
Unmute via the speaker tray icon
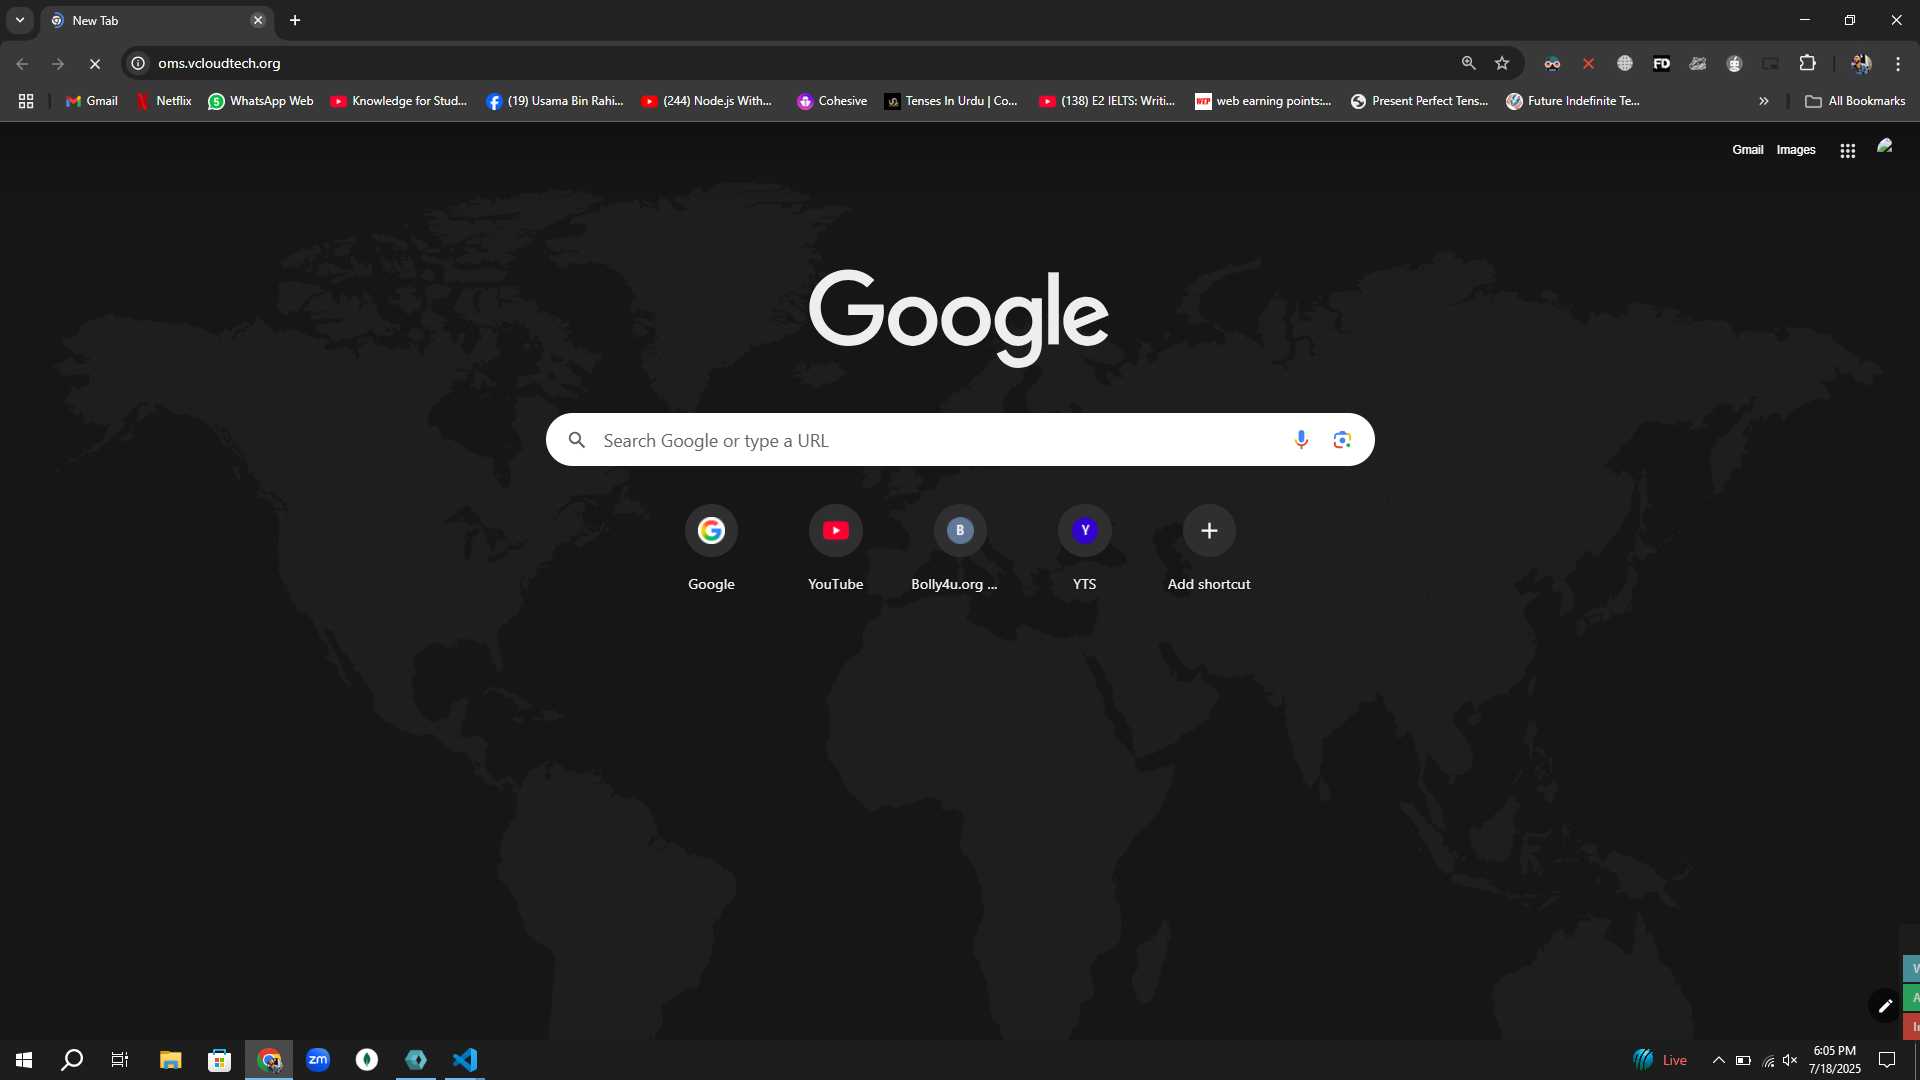(x=1790, y=1060)
